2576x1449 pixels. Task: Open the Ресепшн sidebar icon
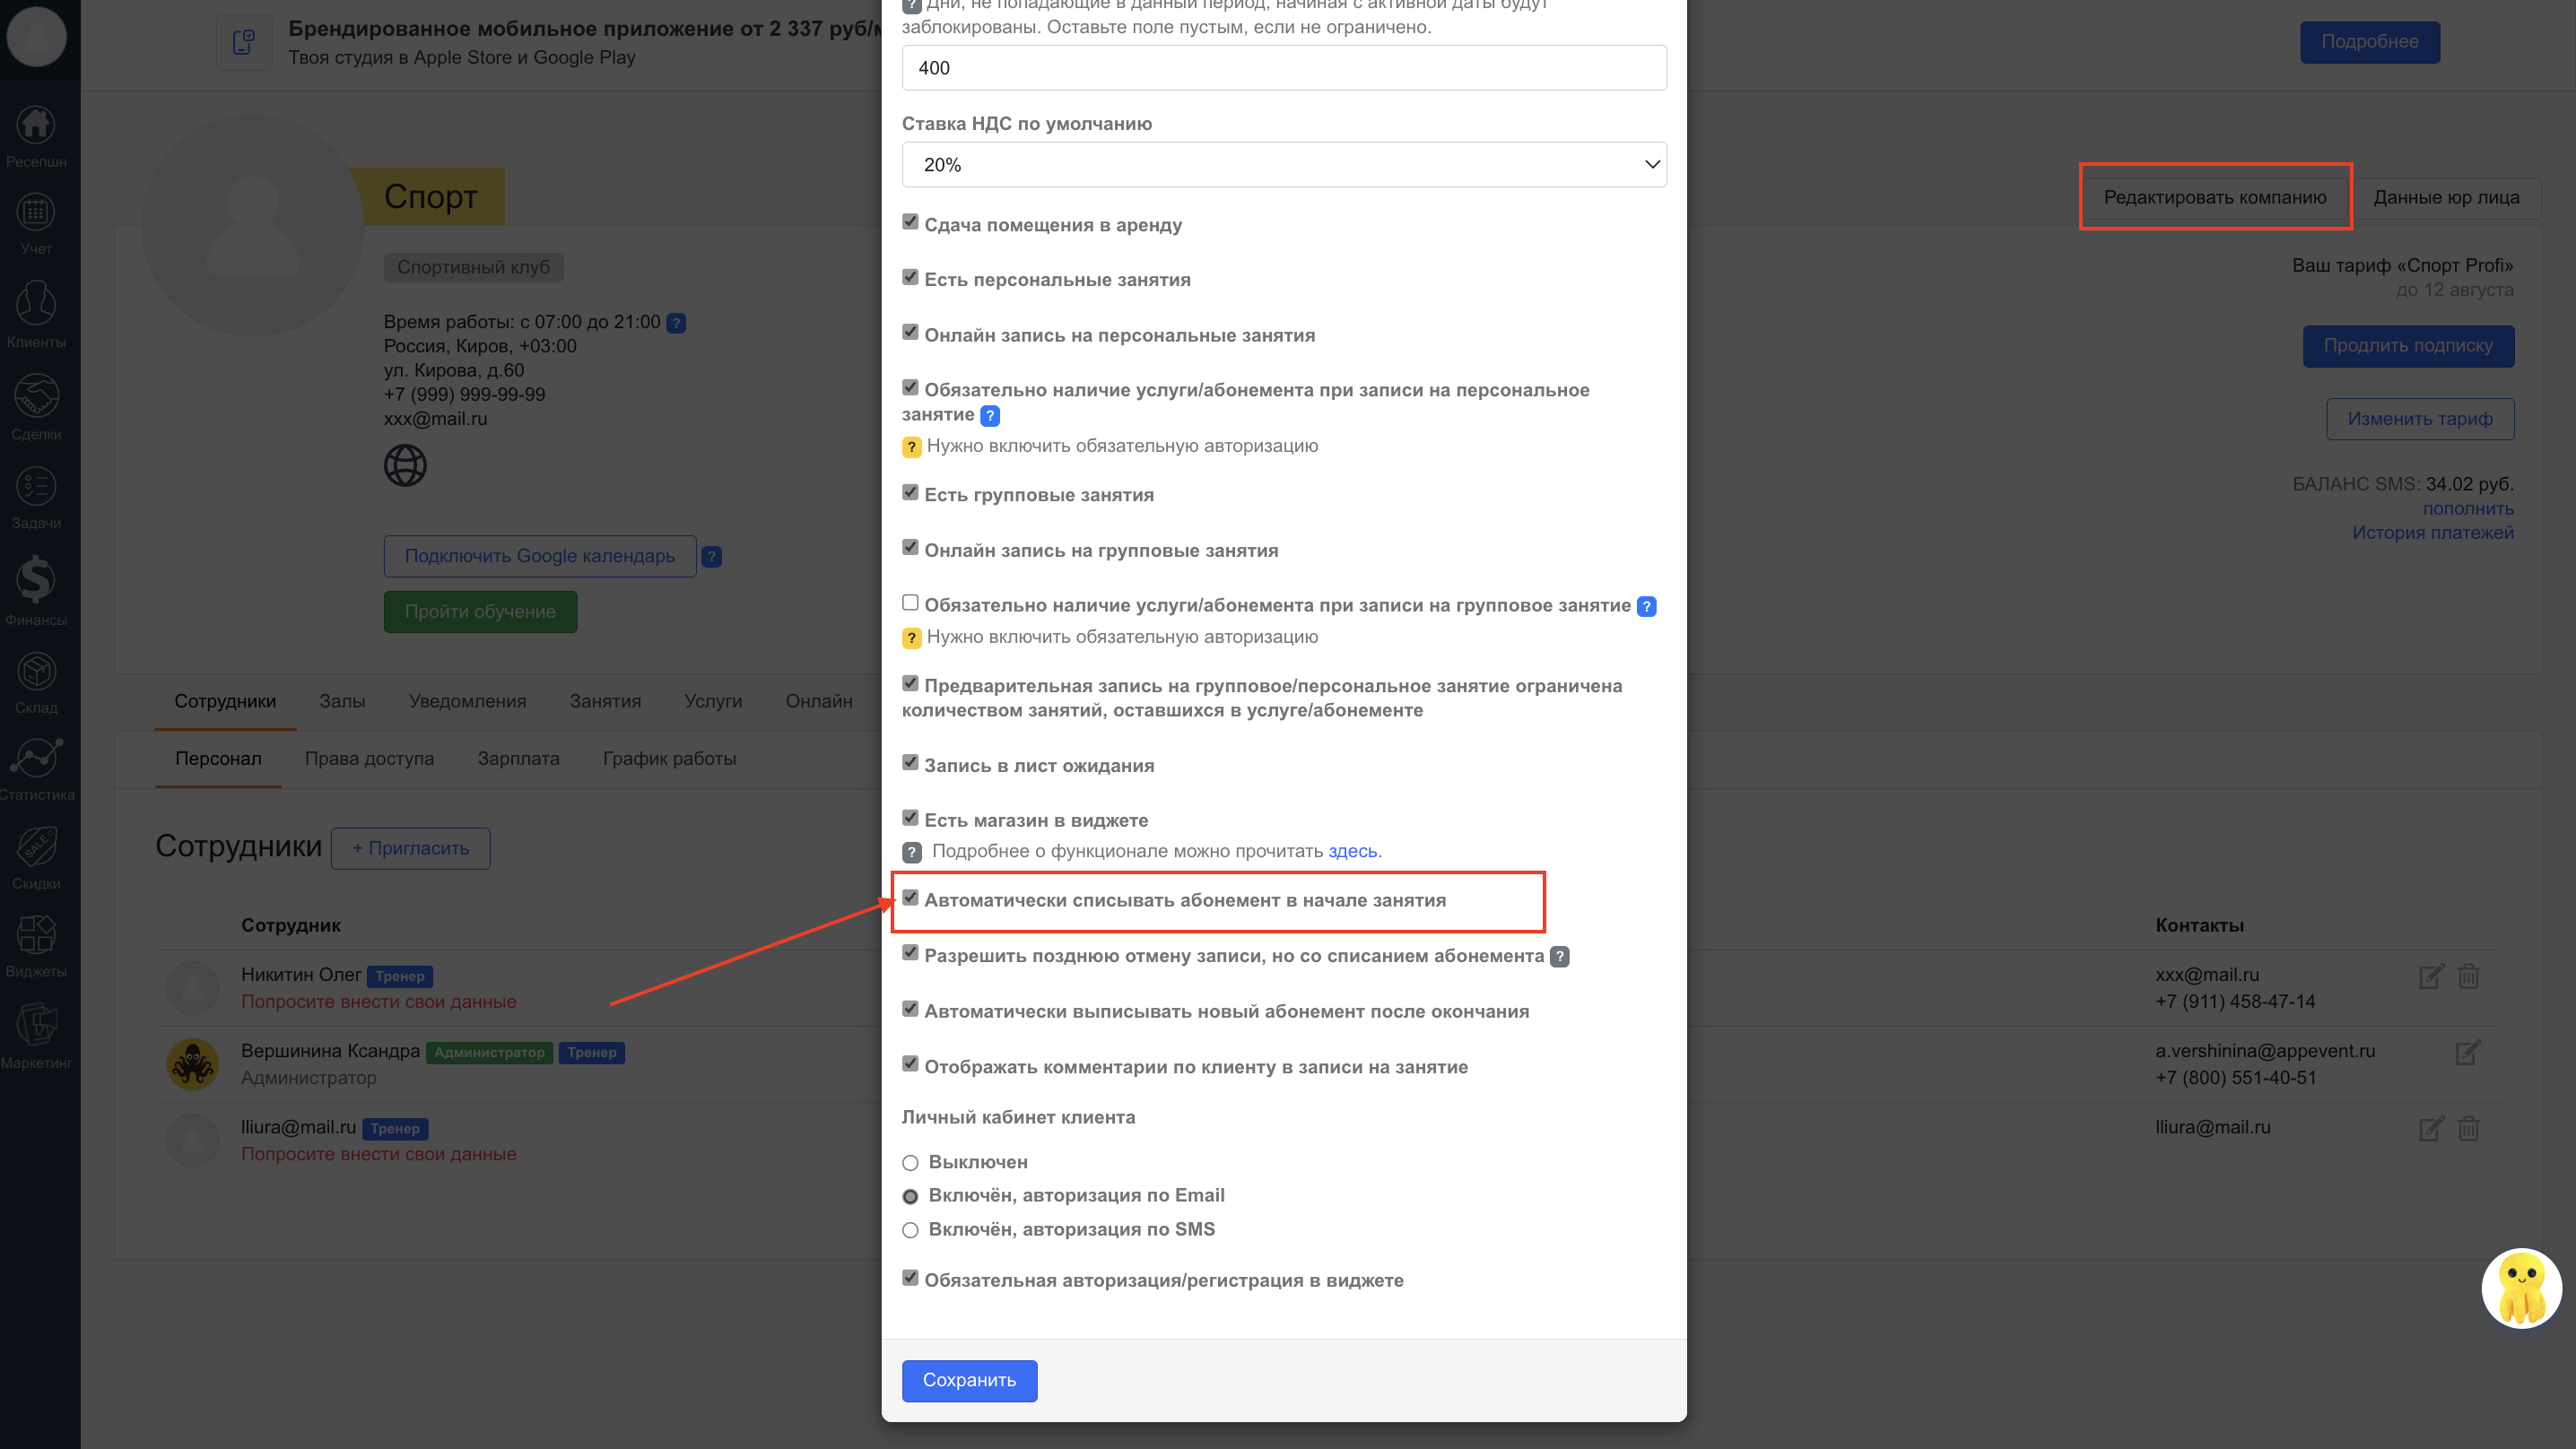(36, 127)
